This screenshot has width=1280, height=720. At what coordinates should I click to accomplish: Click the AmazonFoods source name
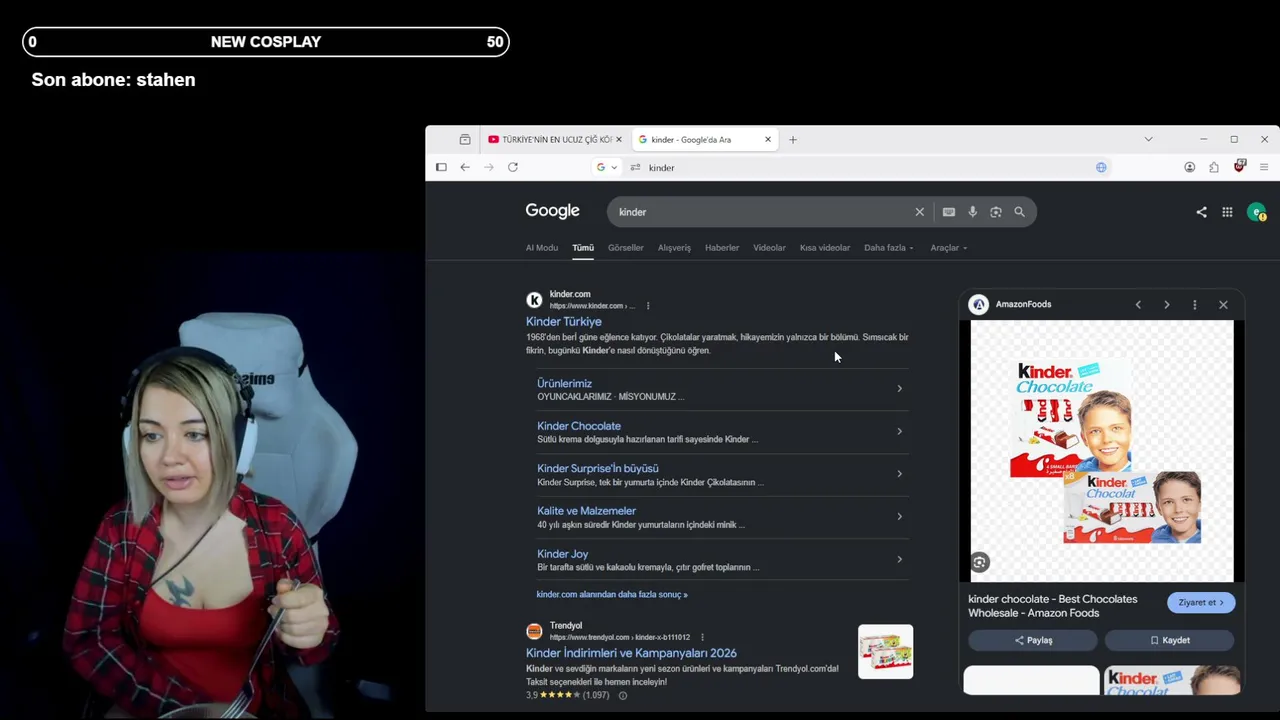click(x=1023, y=305)
